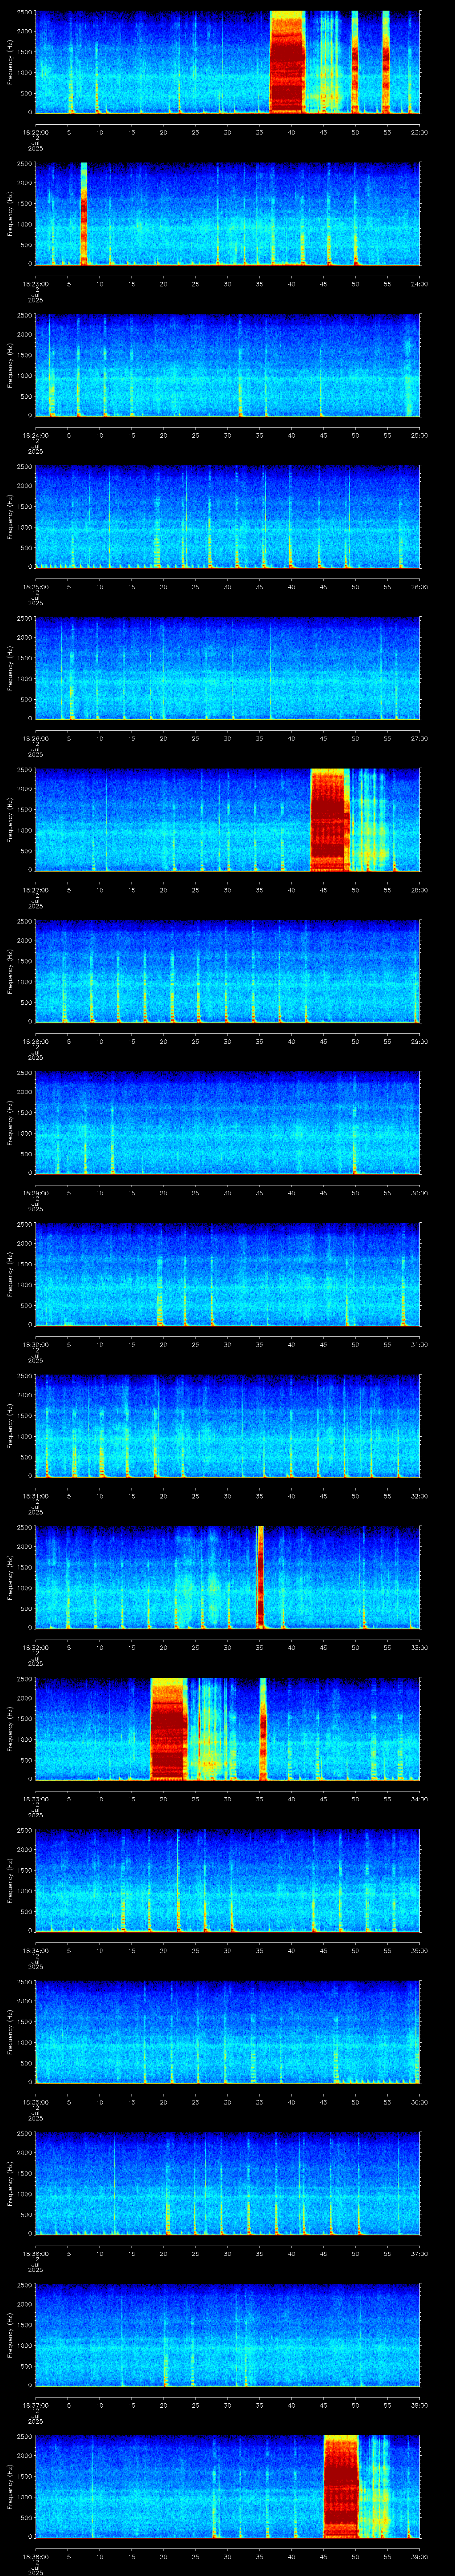
Task: Select the 18:26:00 start time label
Action: pos(35,738)
